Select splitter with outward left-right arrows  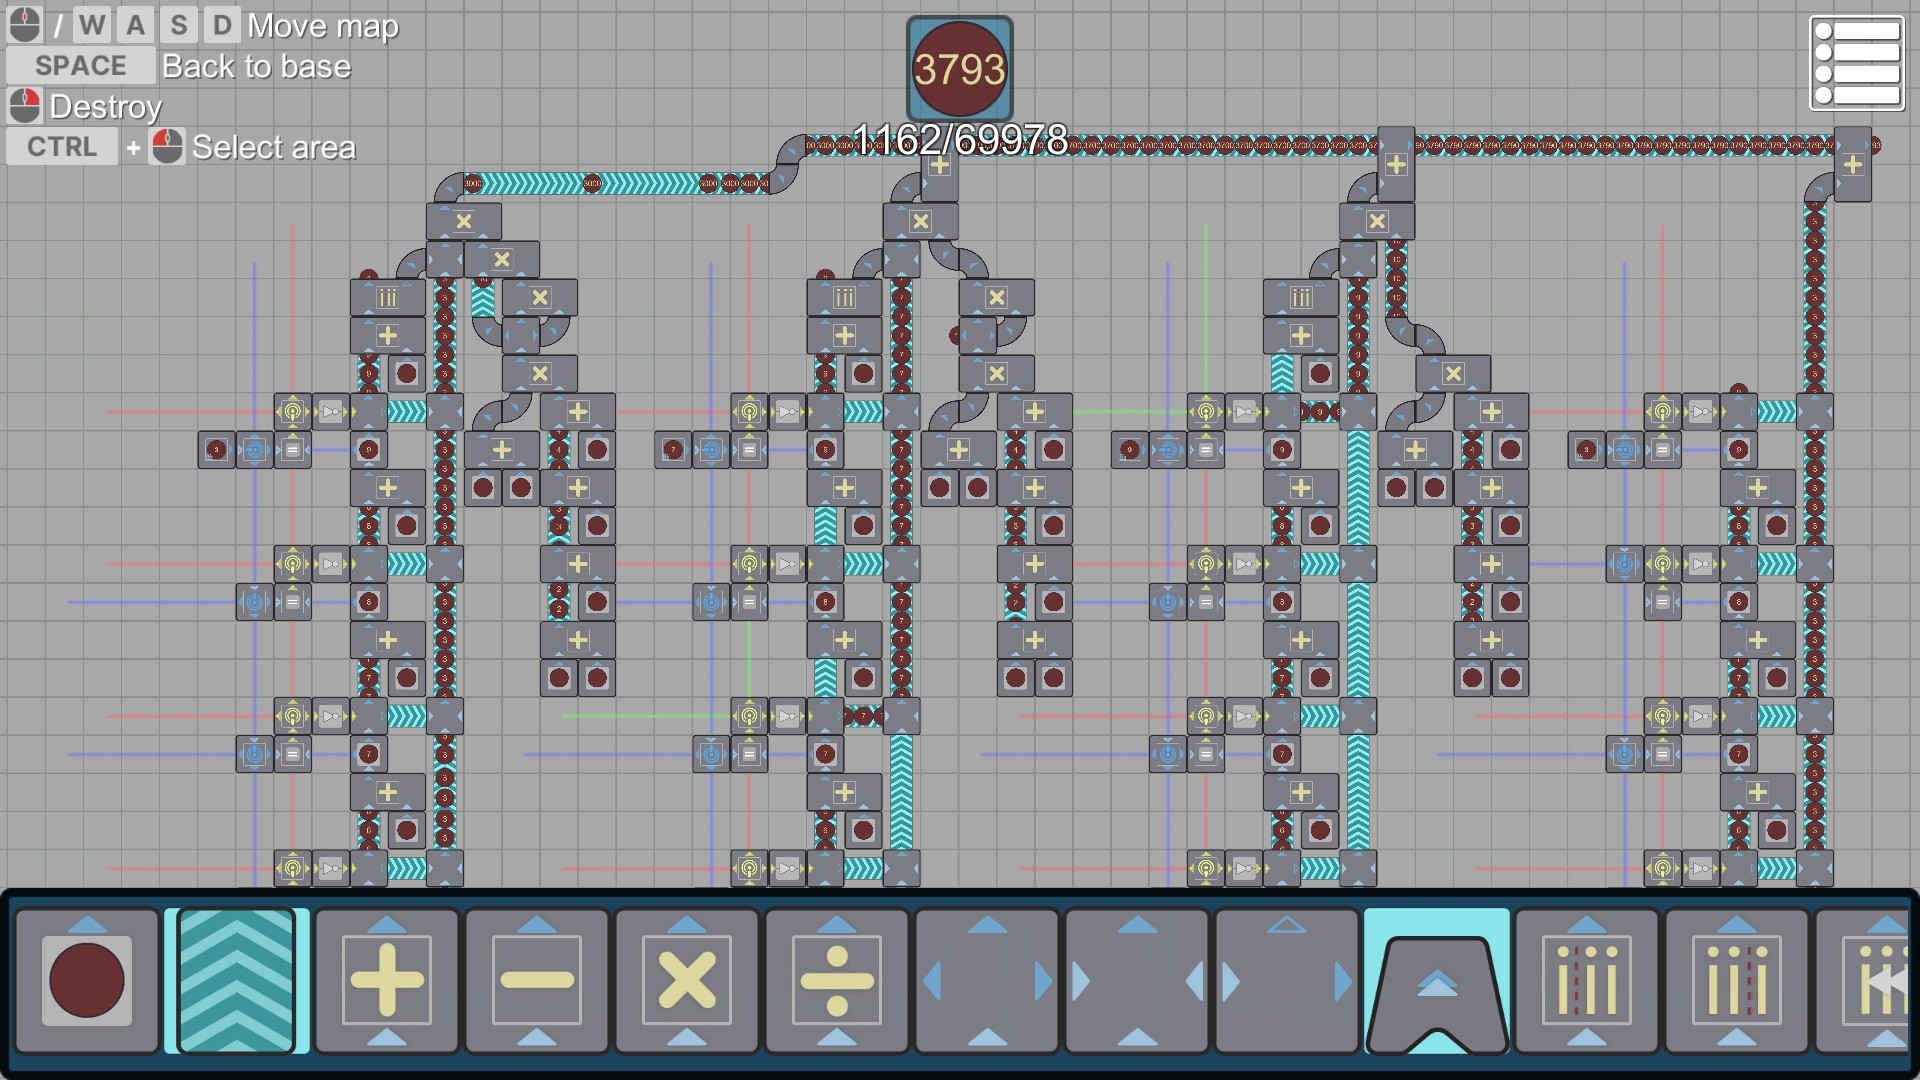click(987, 980)
